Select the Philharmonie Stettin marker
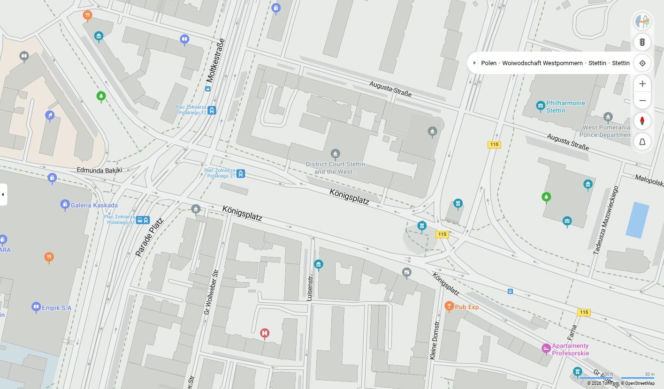 (x=540, y=106)
